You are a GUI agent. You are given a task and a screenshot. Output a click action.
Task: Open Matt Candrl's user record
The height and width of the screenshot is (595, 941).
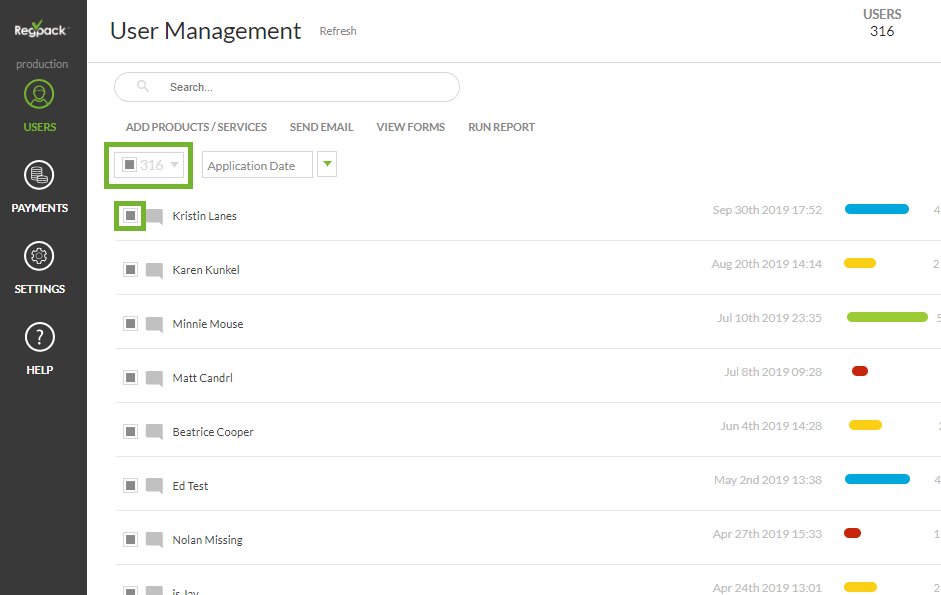click(205, 378)
